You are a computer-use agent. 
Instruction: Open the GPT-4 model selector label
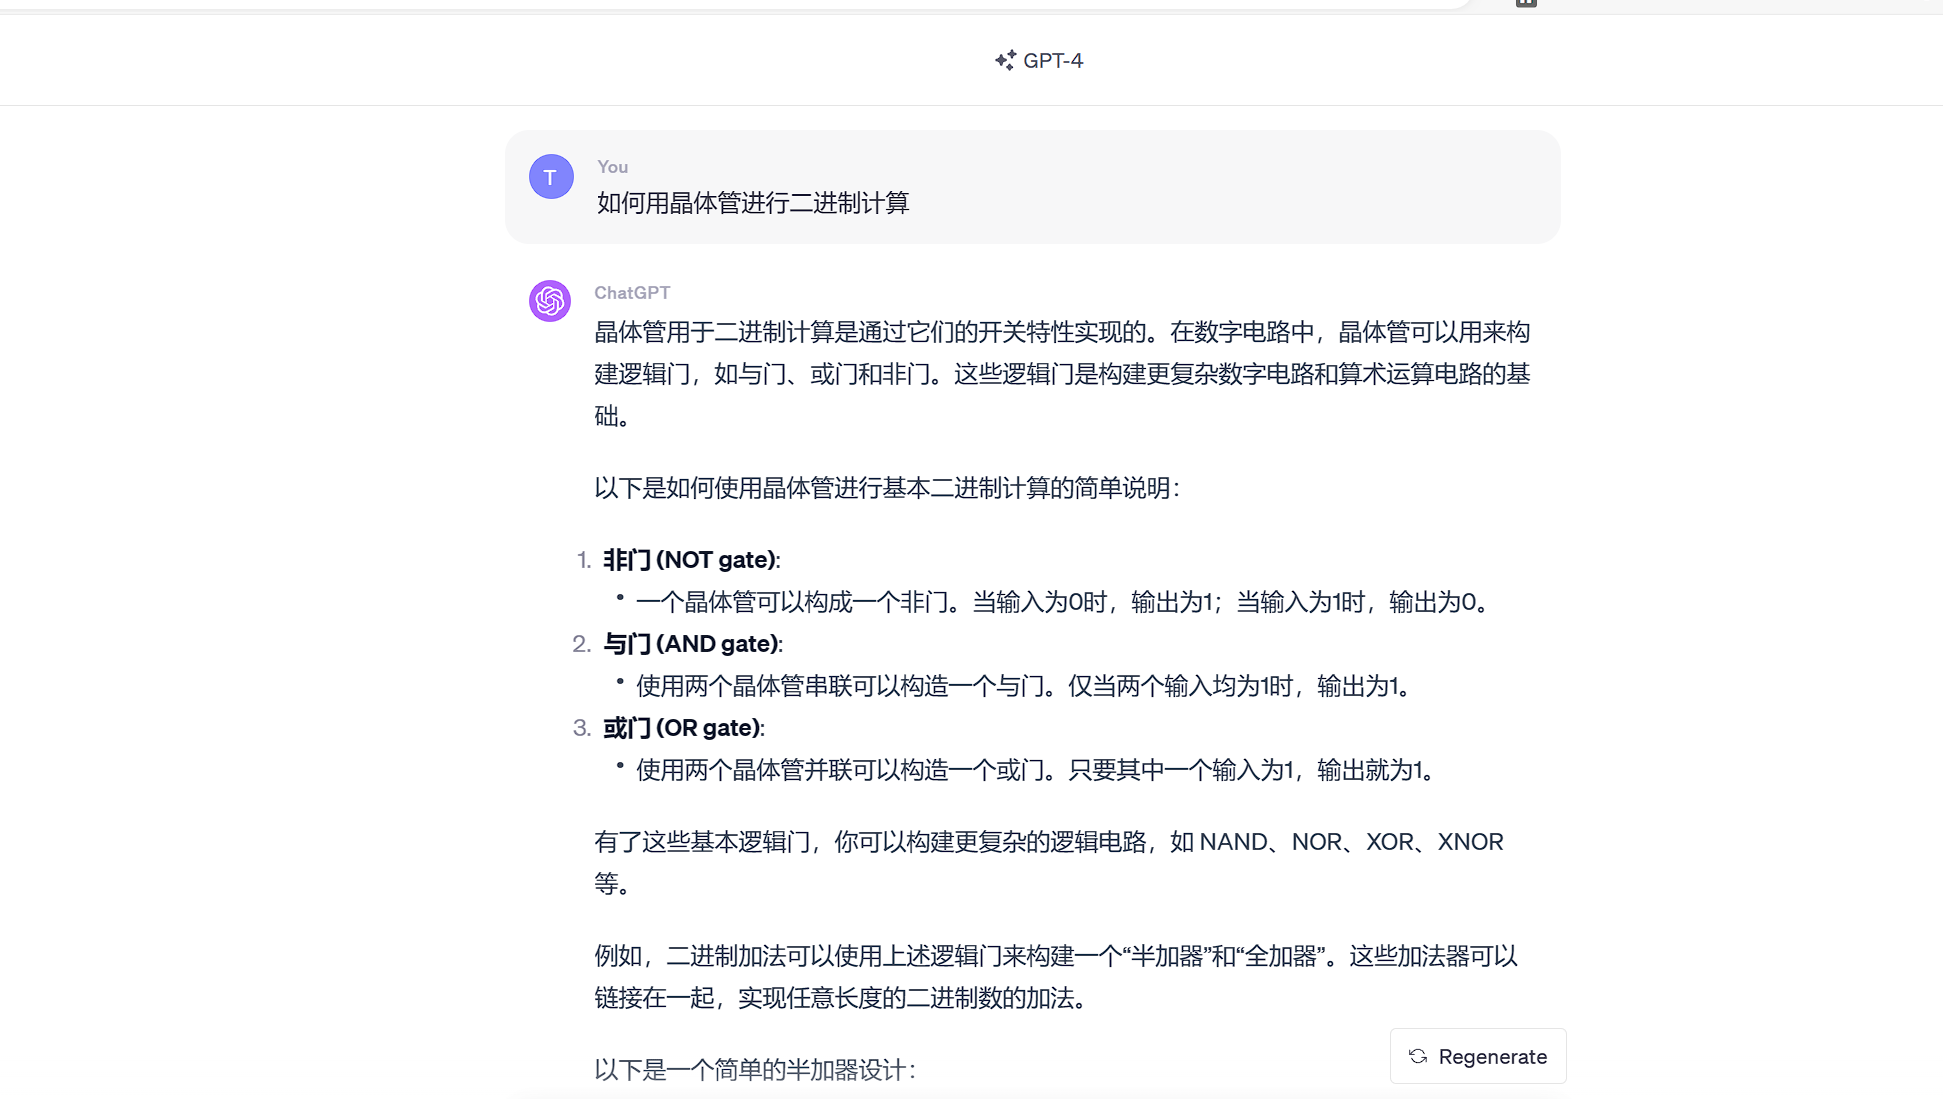point(1052,60)
